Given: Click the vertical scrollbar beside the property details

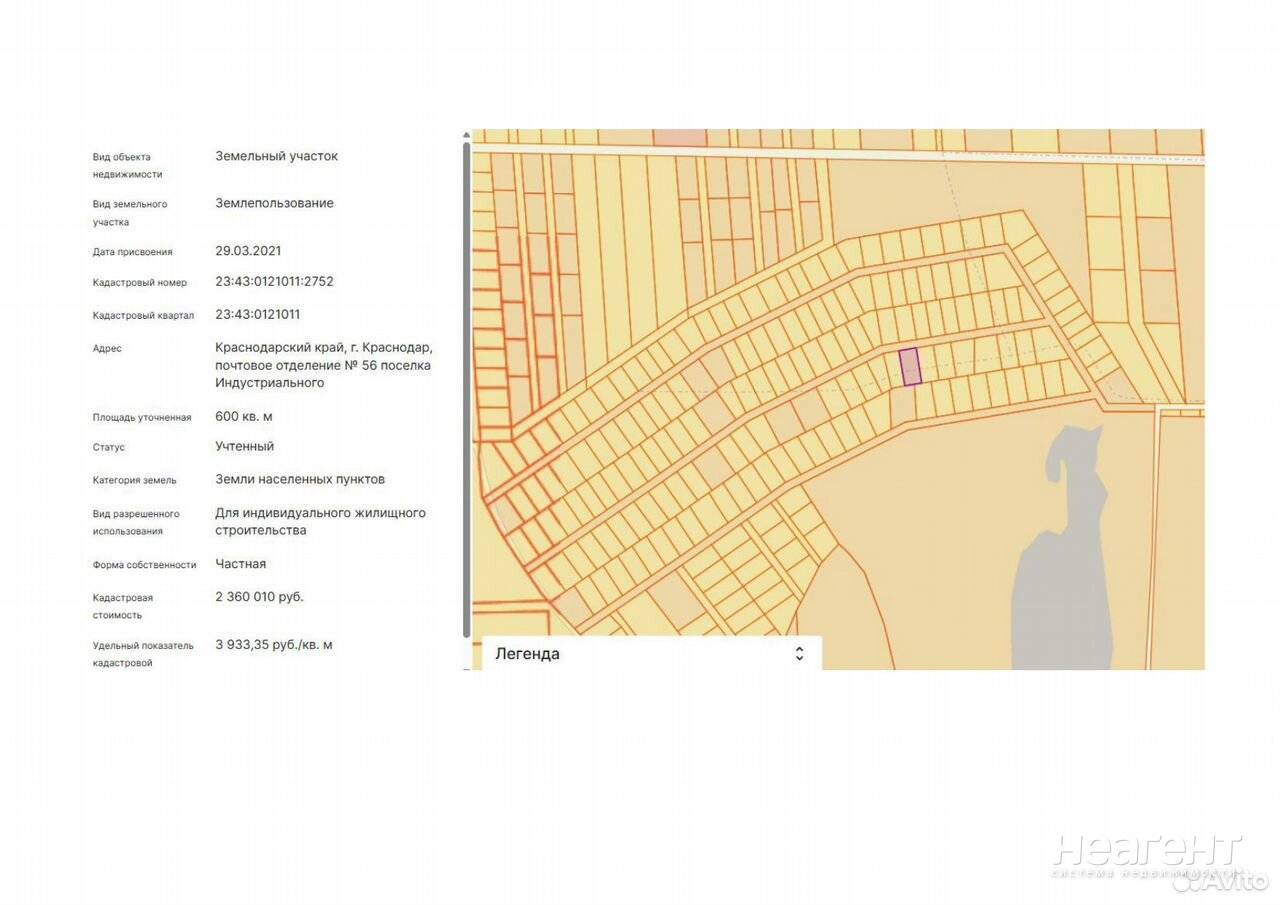Looking at the screenshot, I should click(466, 390).
